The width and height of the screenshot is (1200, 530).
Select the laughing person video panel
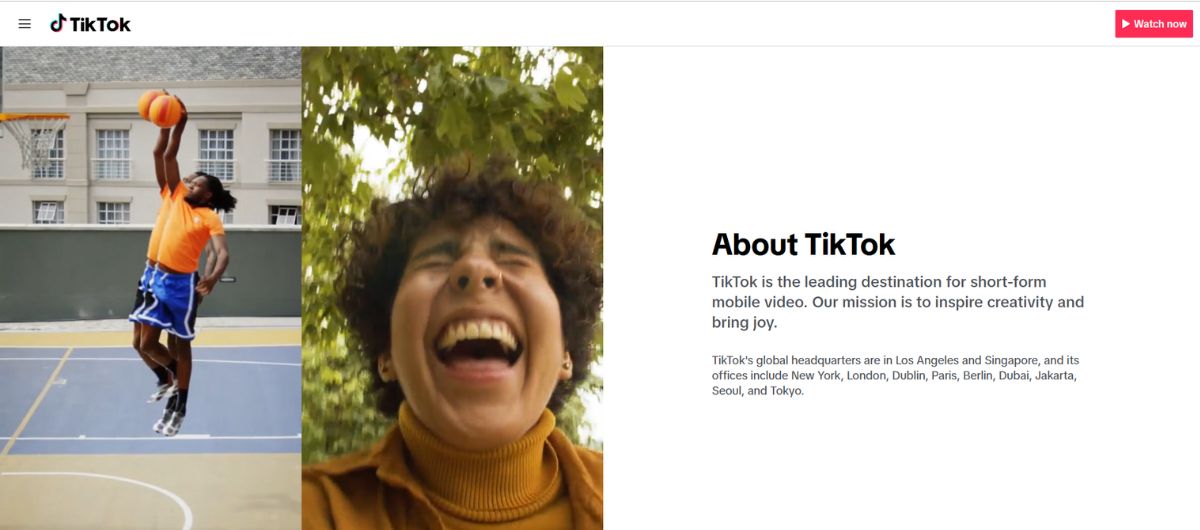pyautogui.click(x=452, y=288)
